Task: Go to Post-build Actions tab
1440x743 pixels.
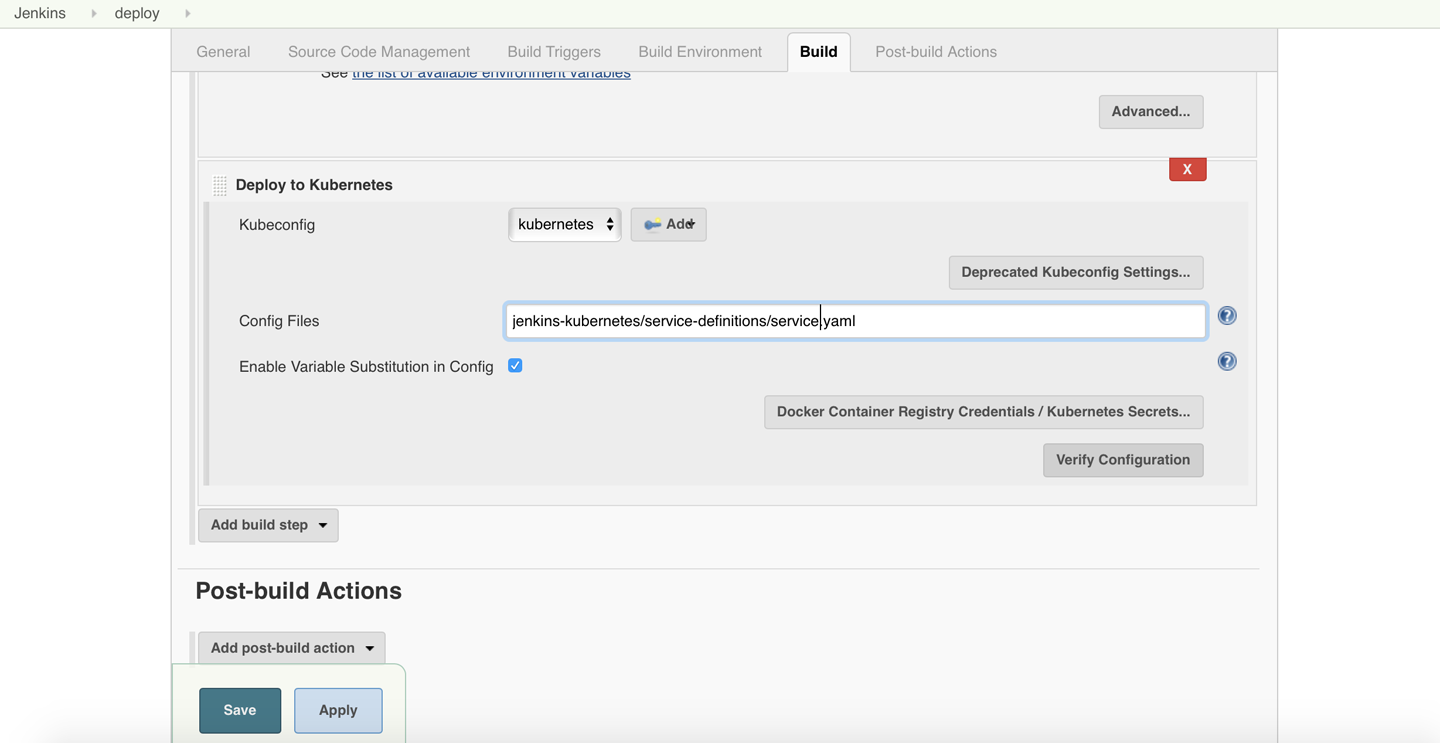Action: 935,52
